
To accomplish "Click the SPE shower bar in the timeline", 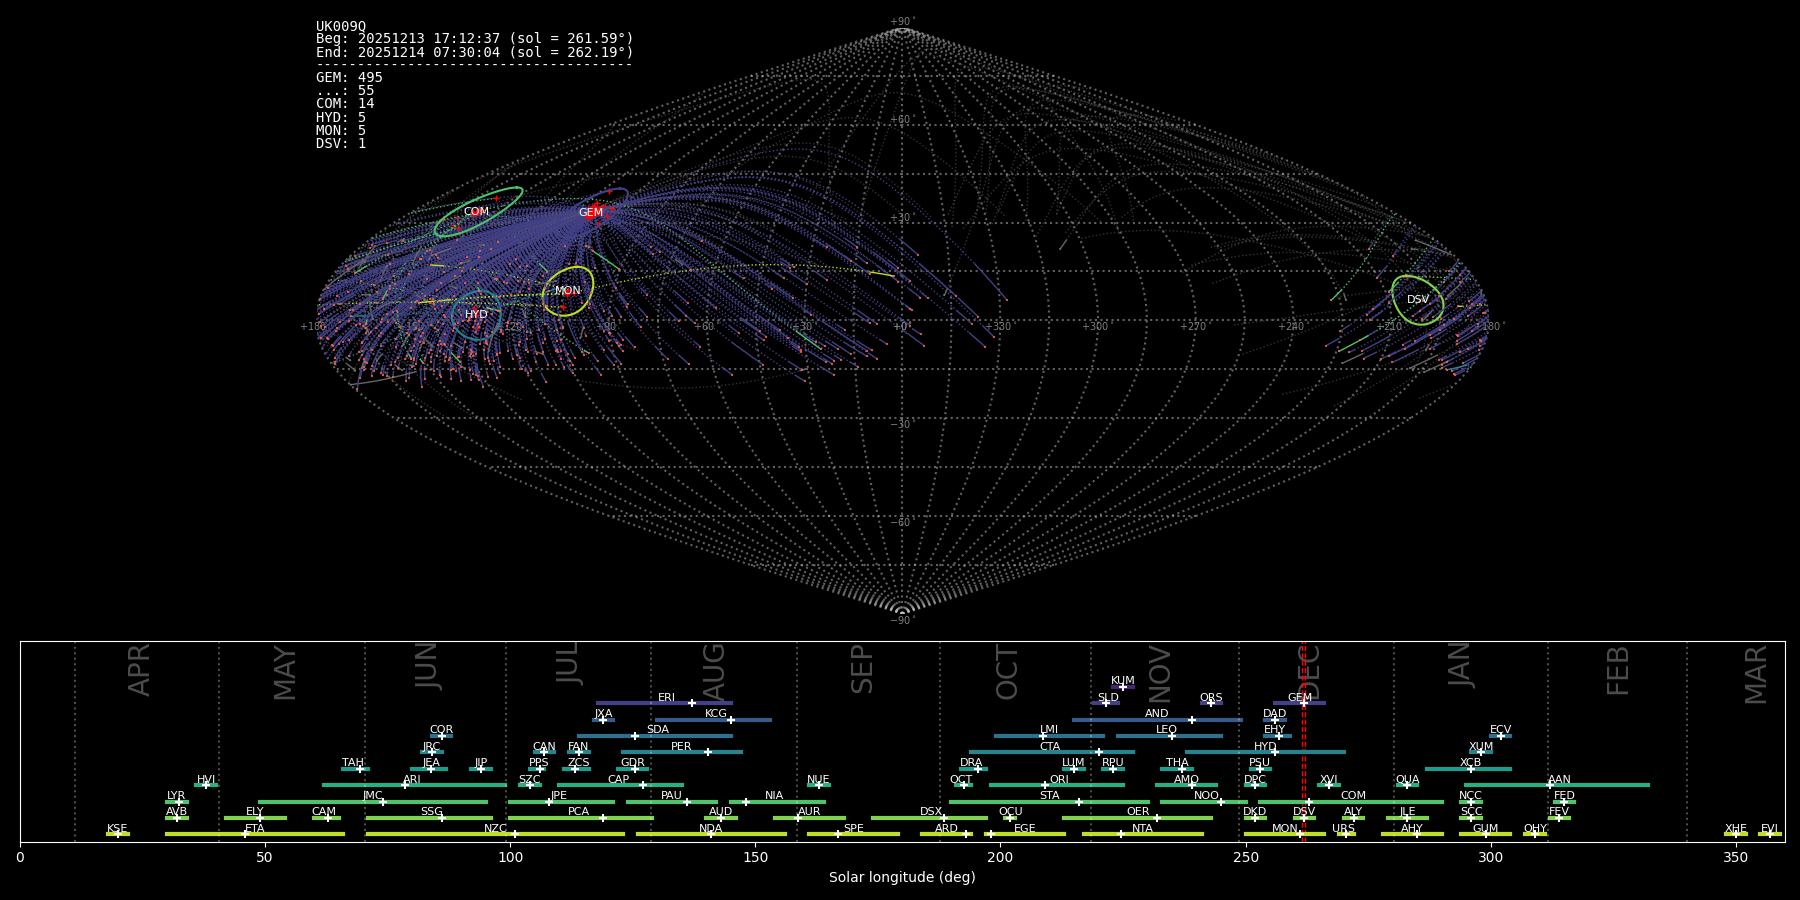I will (853, 834).
